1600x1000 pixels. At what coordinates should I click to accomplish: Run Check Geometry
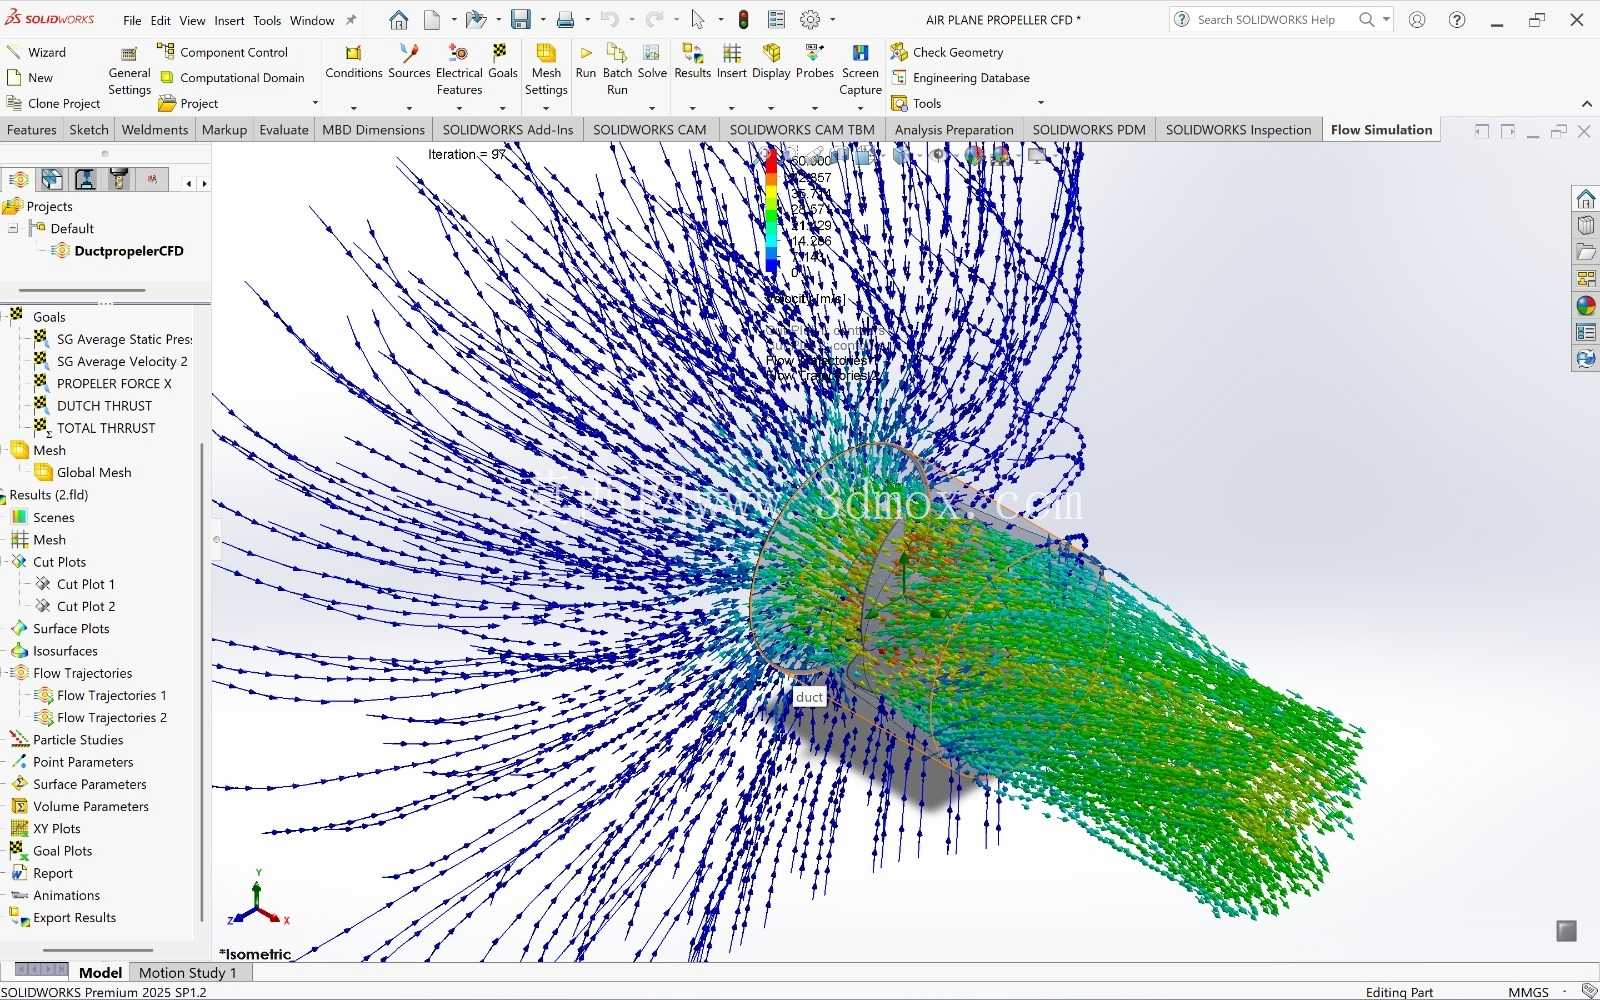pos(947,52)
